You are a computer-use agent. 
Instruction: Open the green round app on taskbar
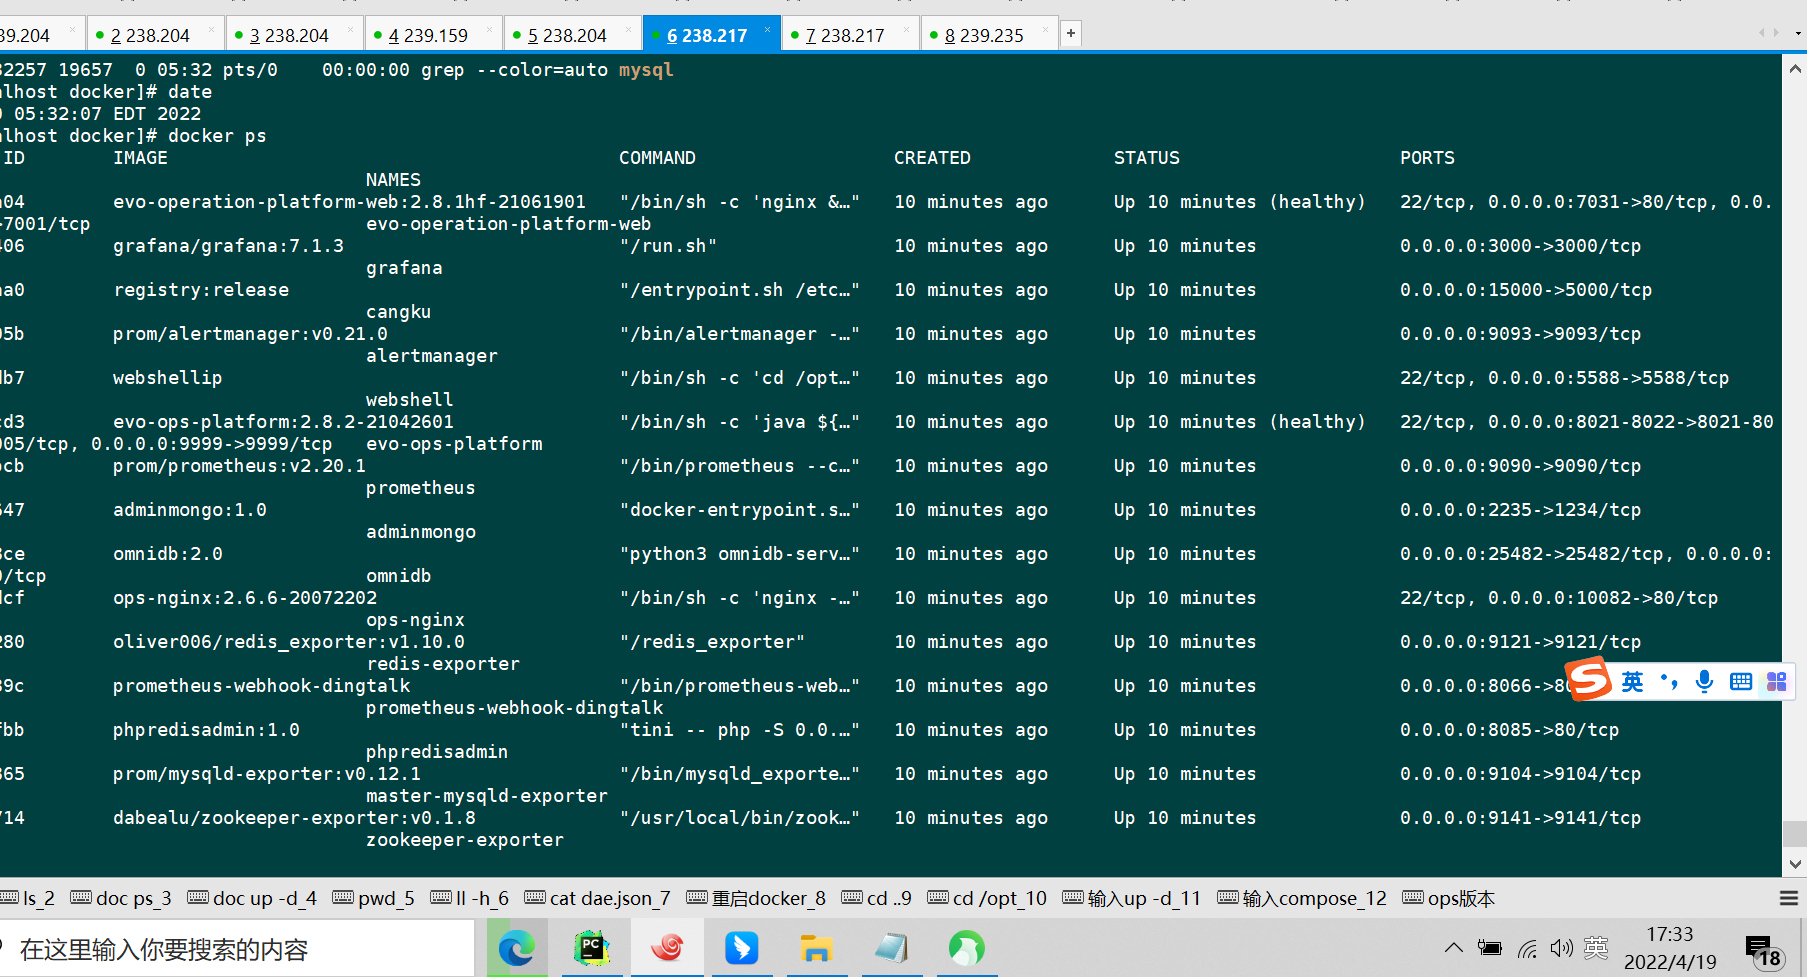pos(966,947)
